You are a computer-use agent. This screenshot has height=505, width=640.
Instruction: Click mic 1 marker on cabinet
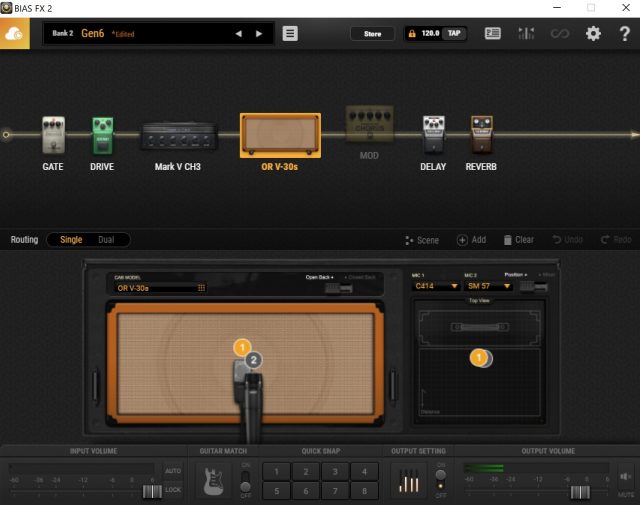point(242,347)
